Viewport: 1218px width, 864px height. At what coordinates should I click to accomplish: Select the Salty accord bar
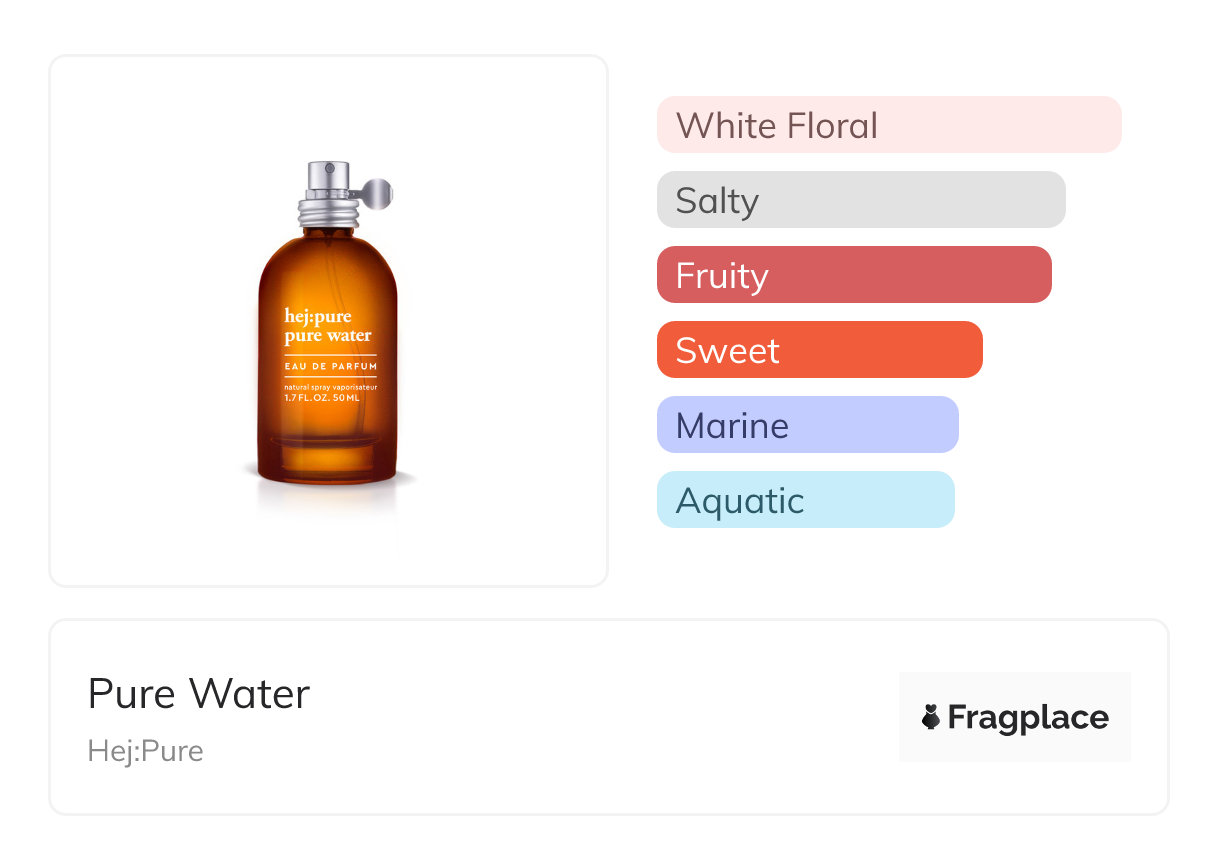tap(860, 200)
